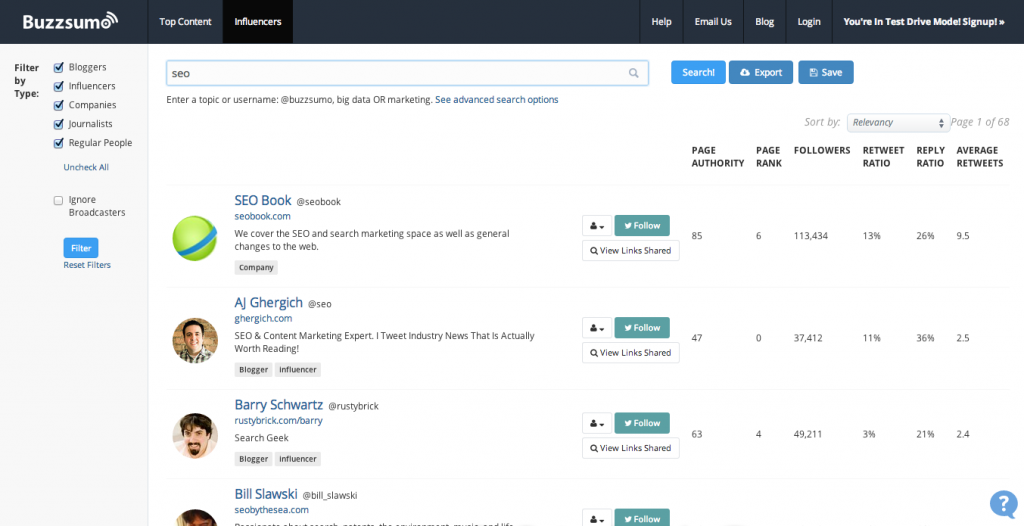Click the magnifier icon in search box
Image resolution: width=1024 pixels, height=526 pixels.
(x=633, y=73)
